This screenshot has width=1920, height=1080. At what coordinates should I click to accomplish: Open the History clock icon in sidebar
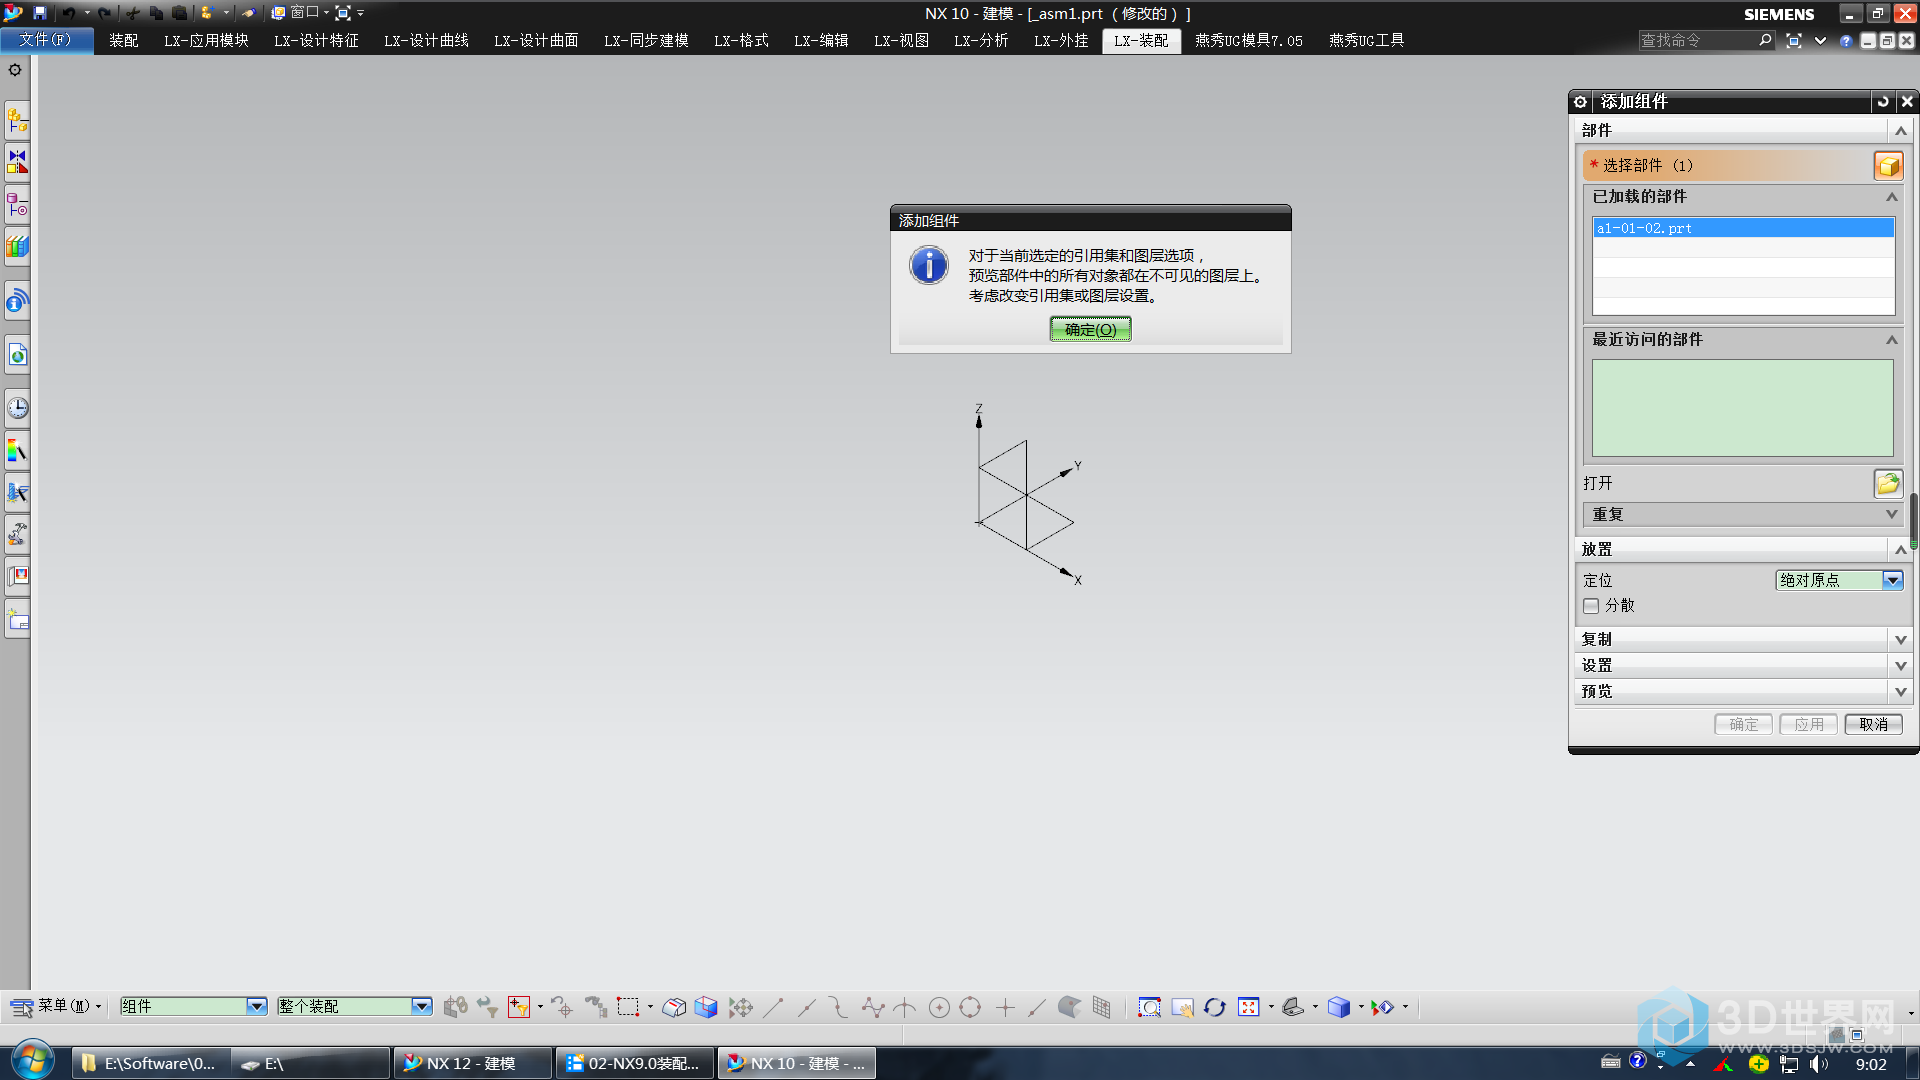pyautogui.click(x=17, y=408)
